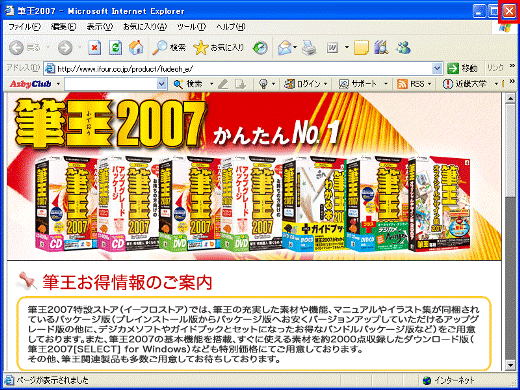The width and height of the screenshot is (520, 390).
Task: Expand the Mail icon dropdown arrow
Action: pos(295,48)
